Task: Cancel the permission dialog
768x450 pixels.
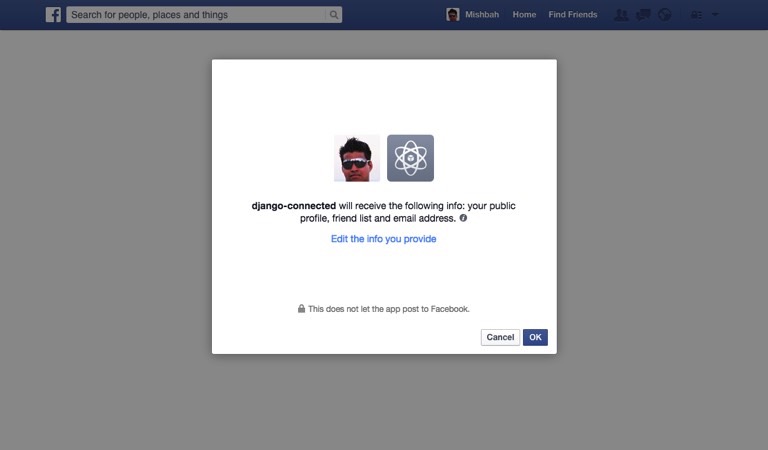Action: (x=500, y=337)
